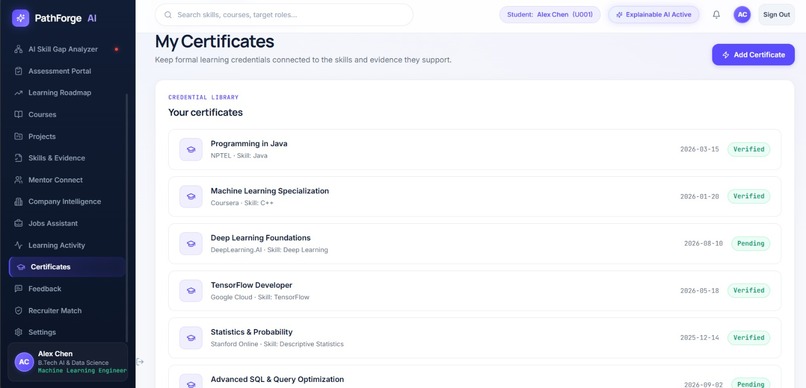Click the Courses book icon

pos(19,115)
